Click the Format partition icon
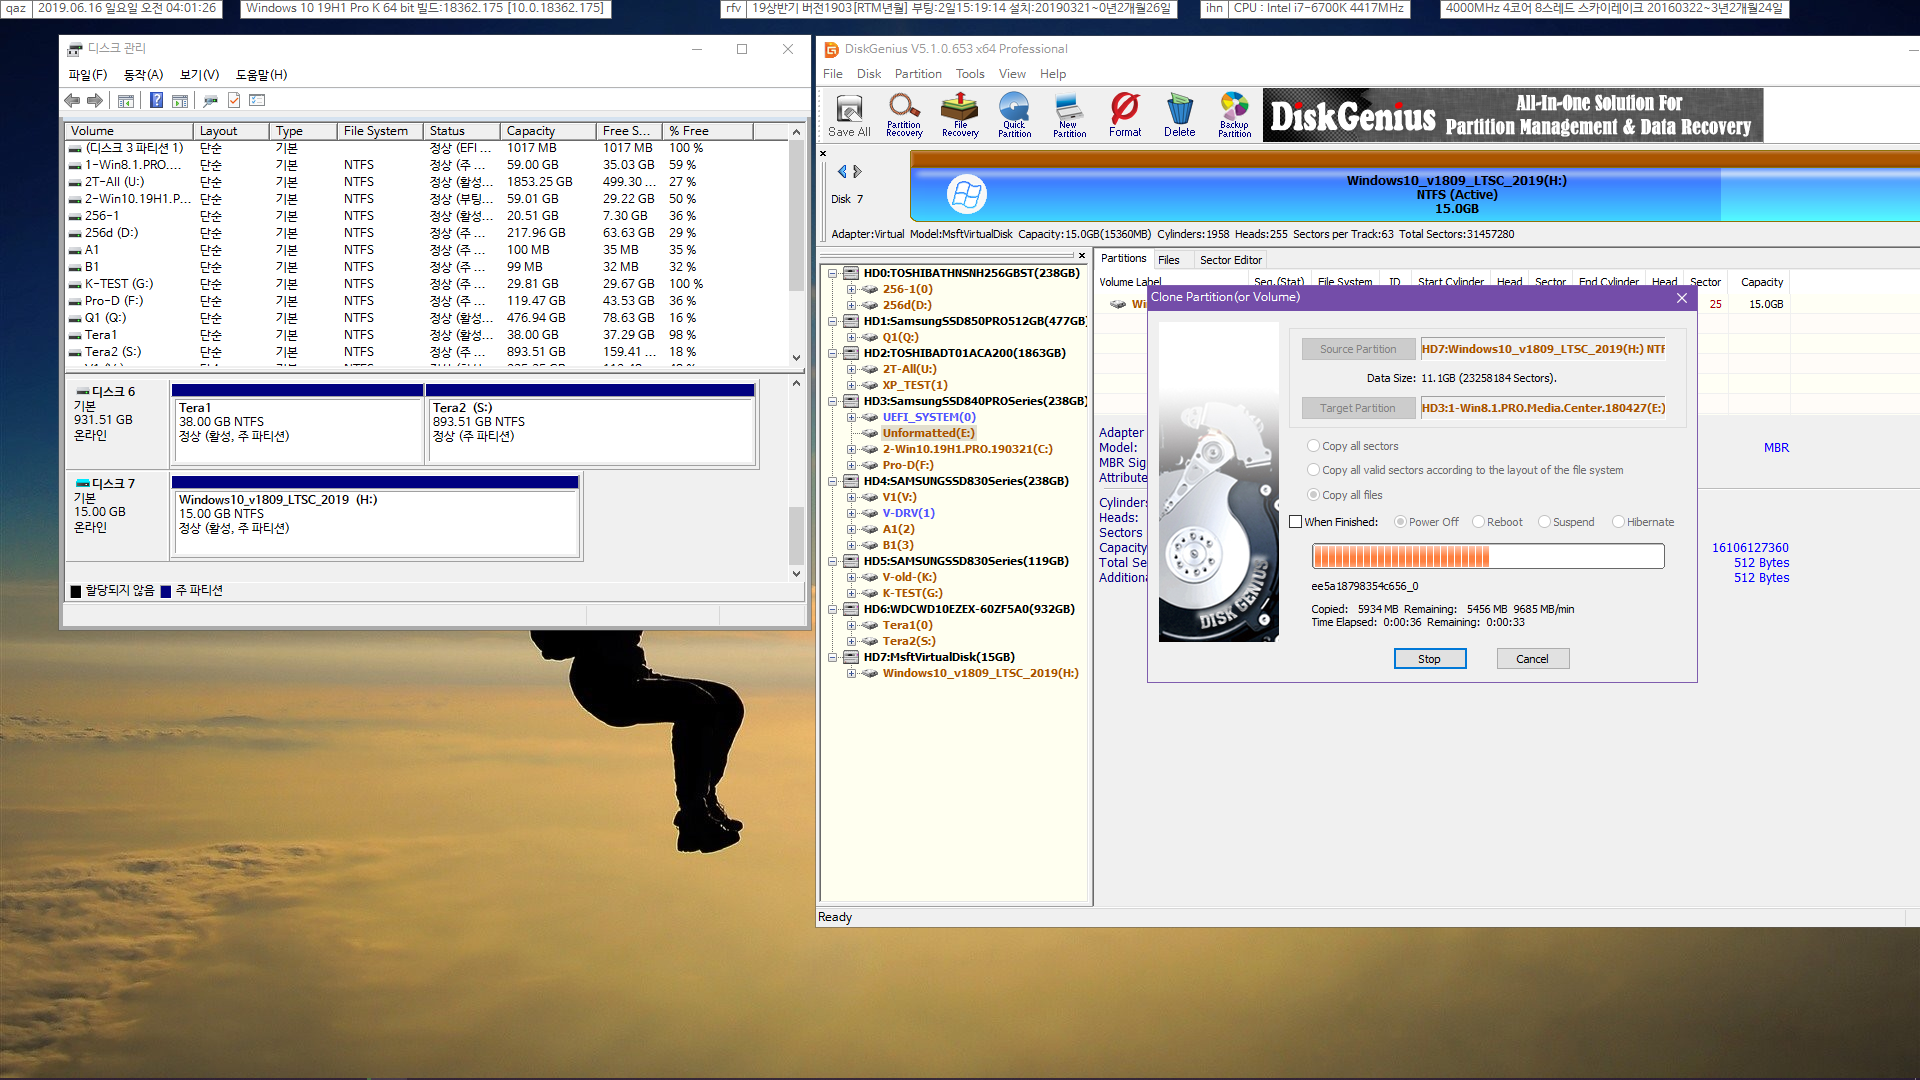This screenshot has height=1080, width=1920. [1124, 115]
